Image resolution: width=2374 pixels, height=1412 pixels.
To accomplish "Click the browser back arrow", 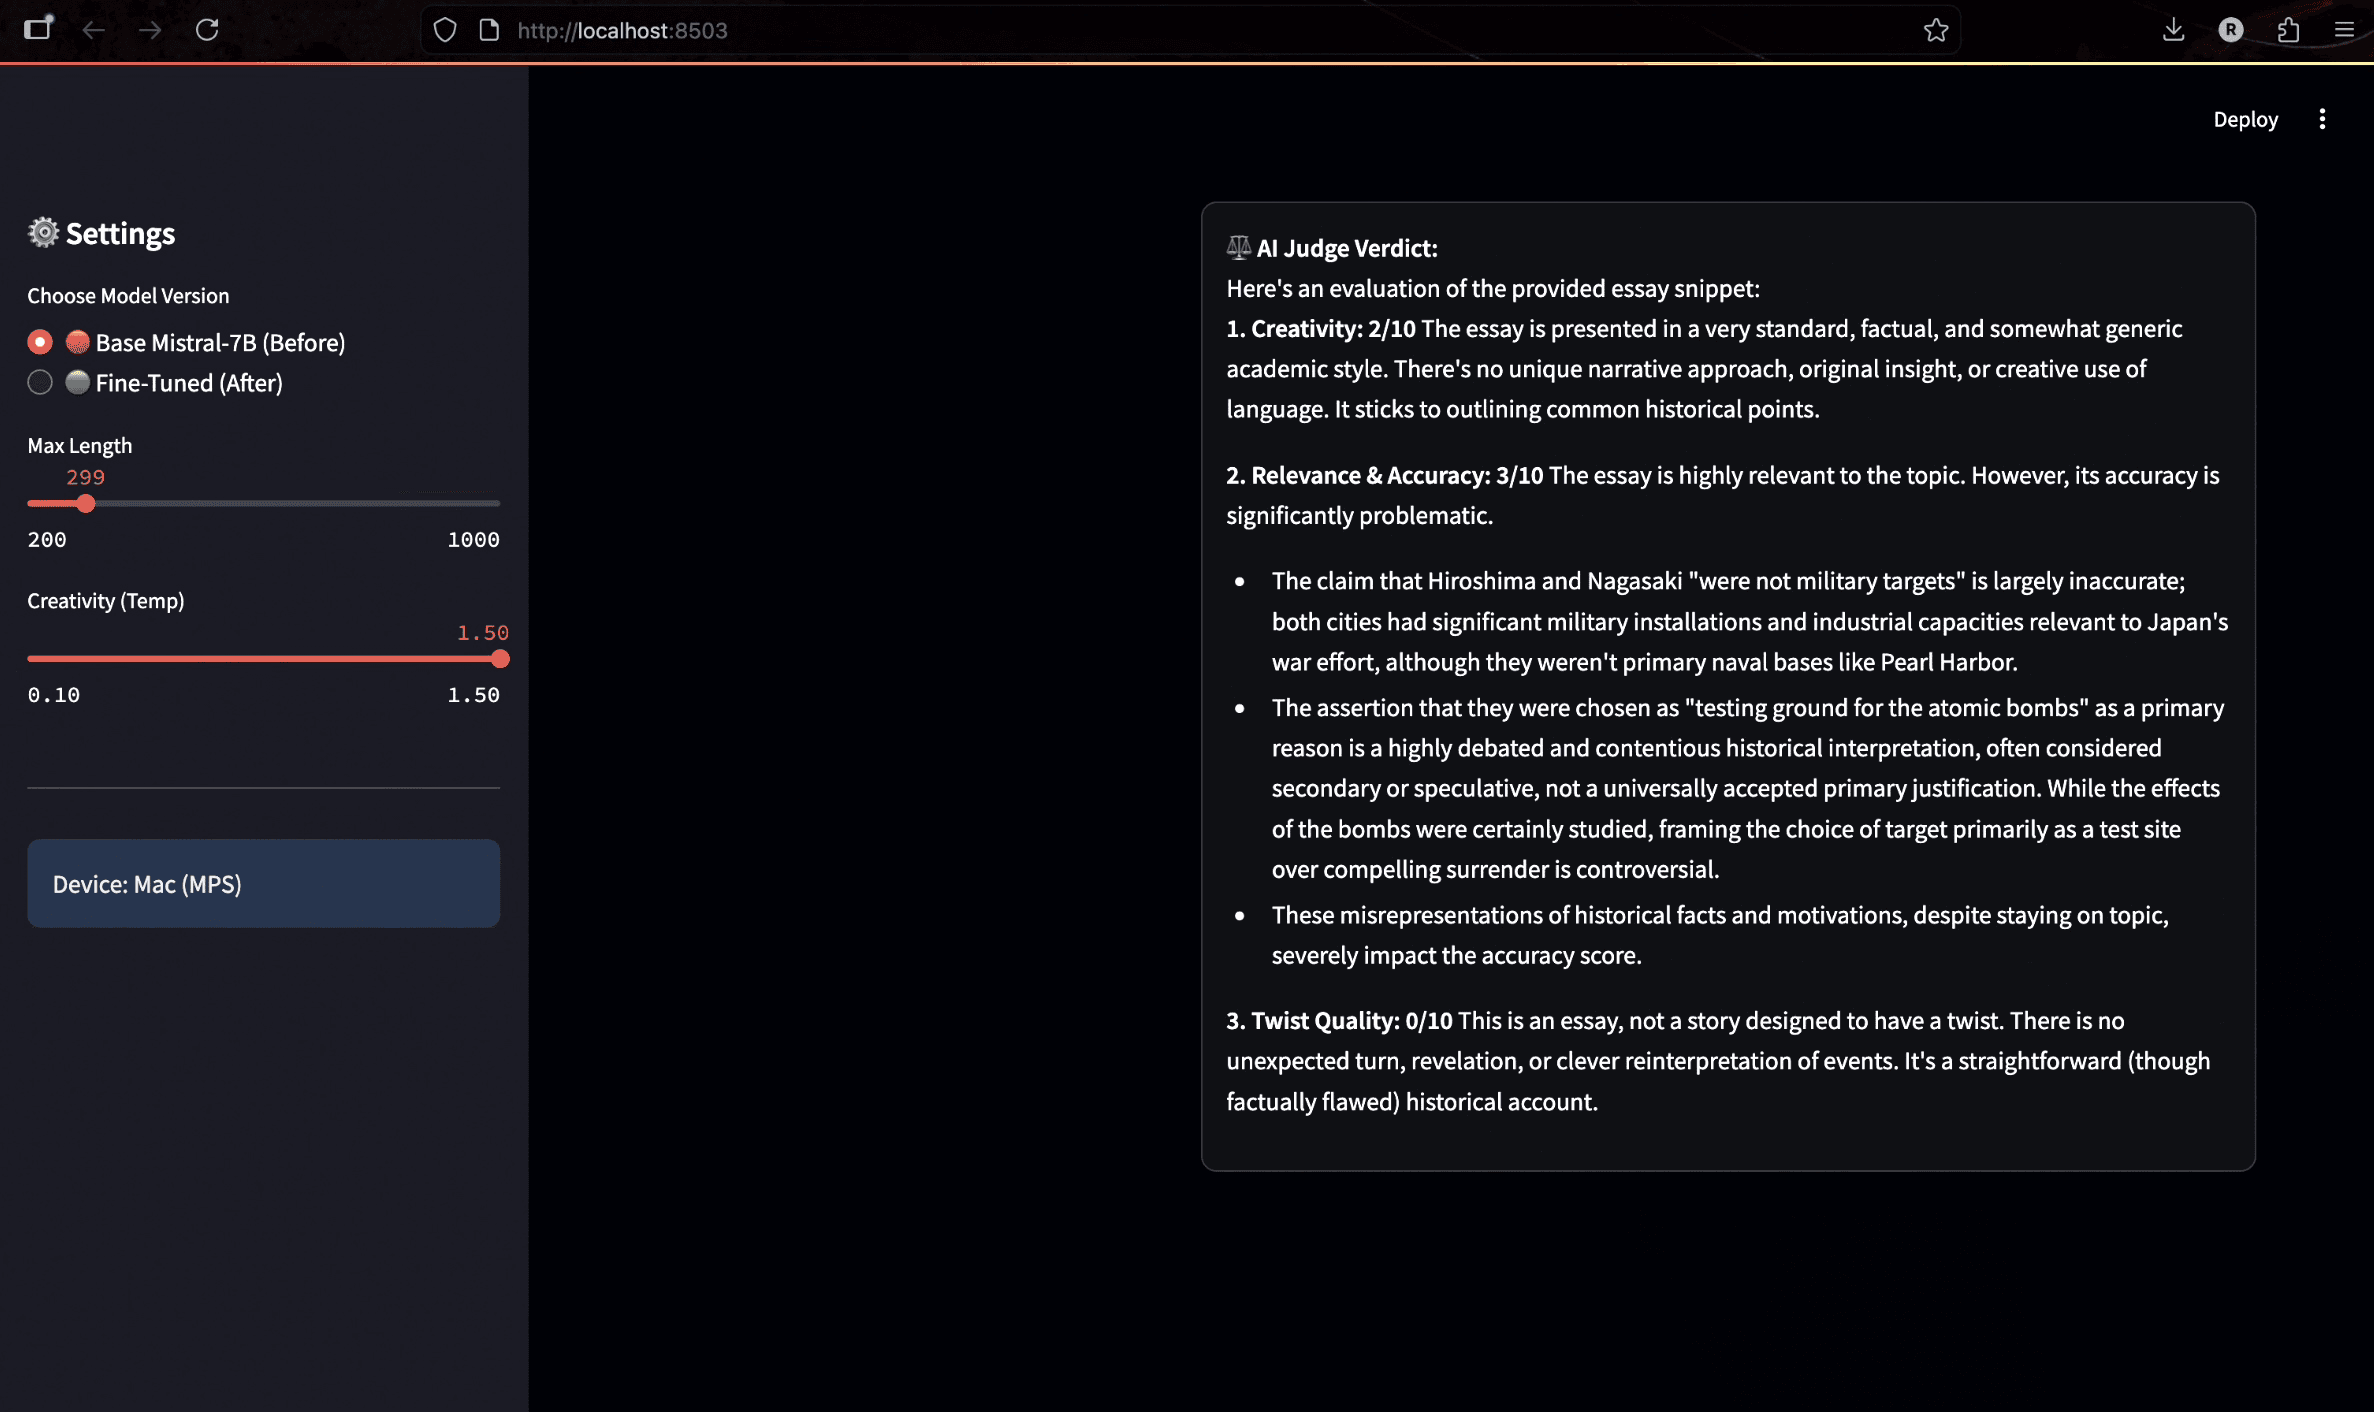I will point(93,30).
